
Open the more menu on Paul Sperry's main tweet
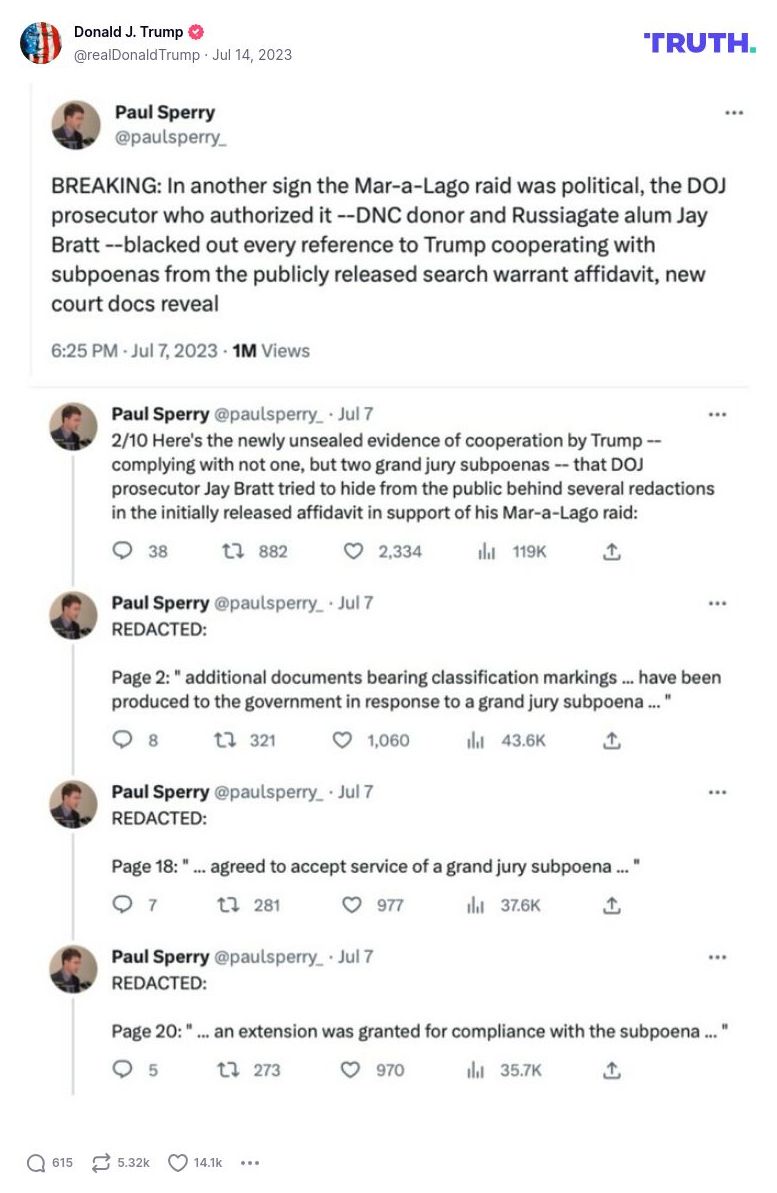coord(734,113)
